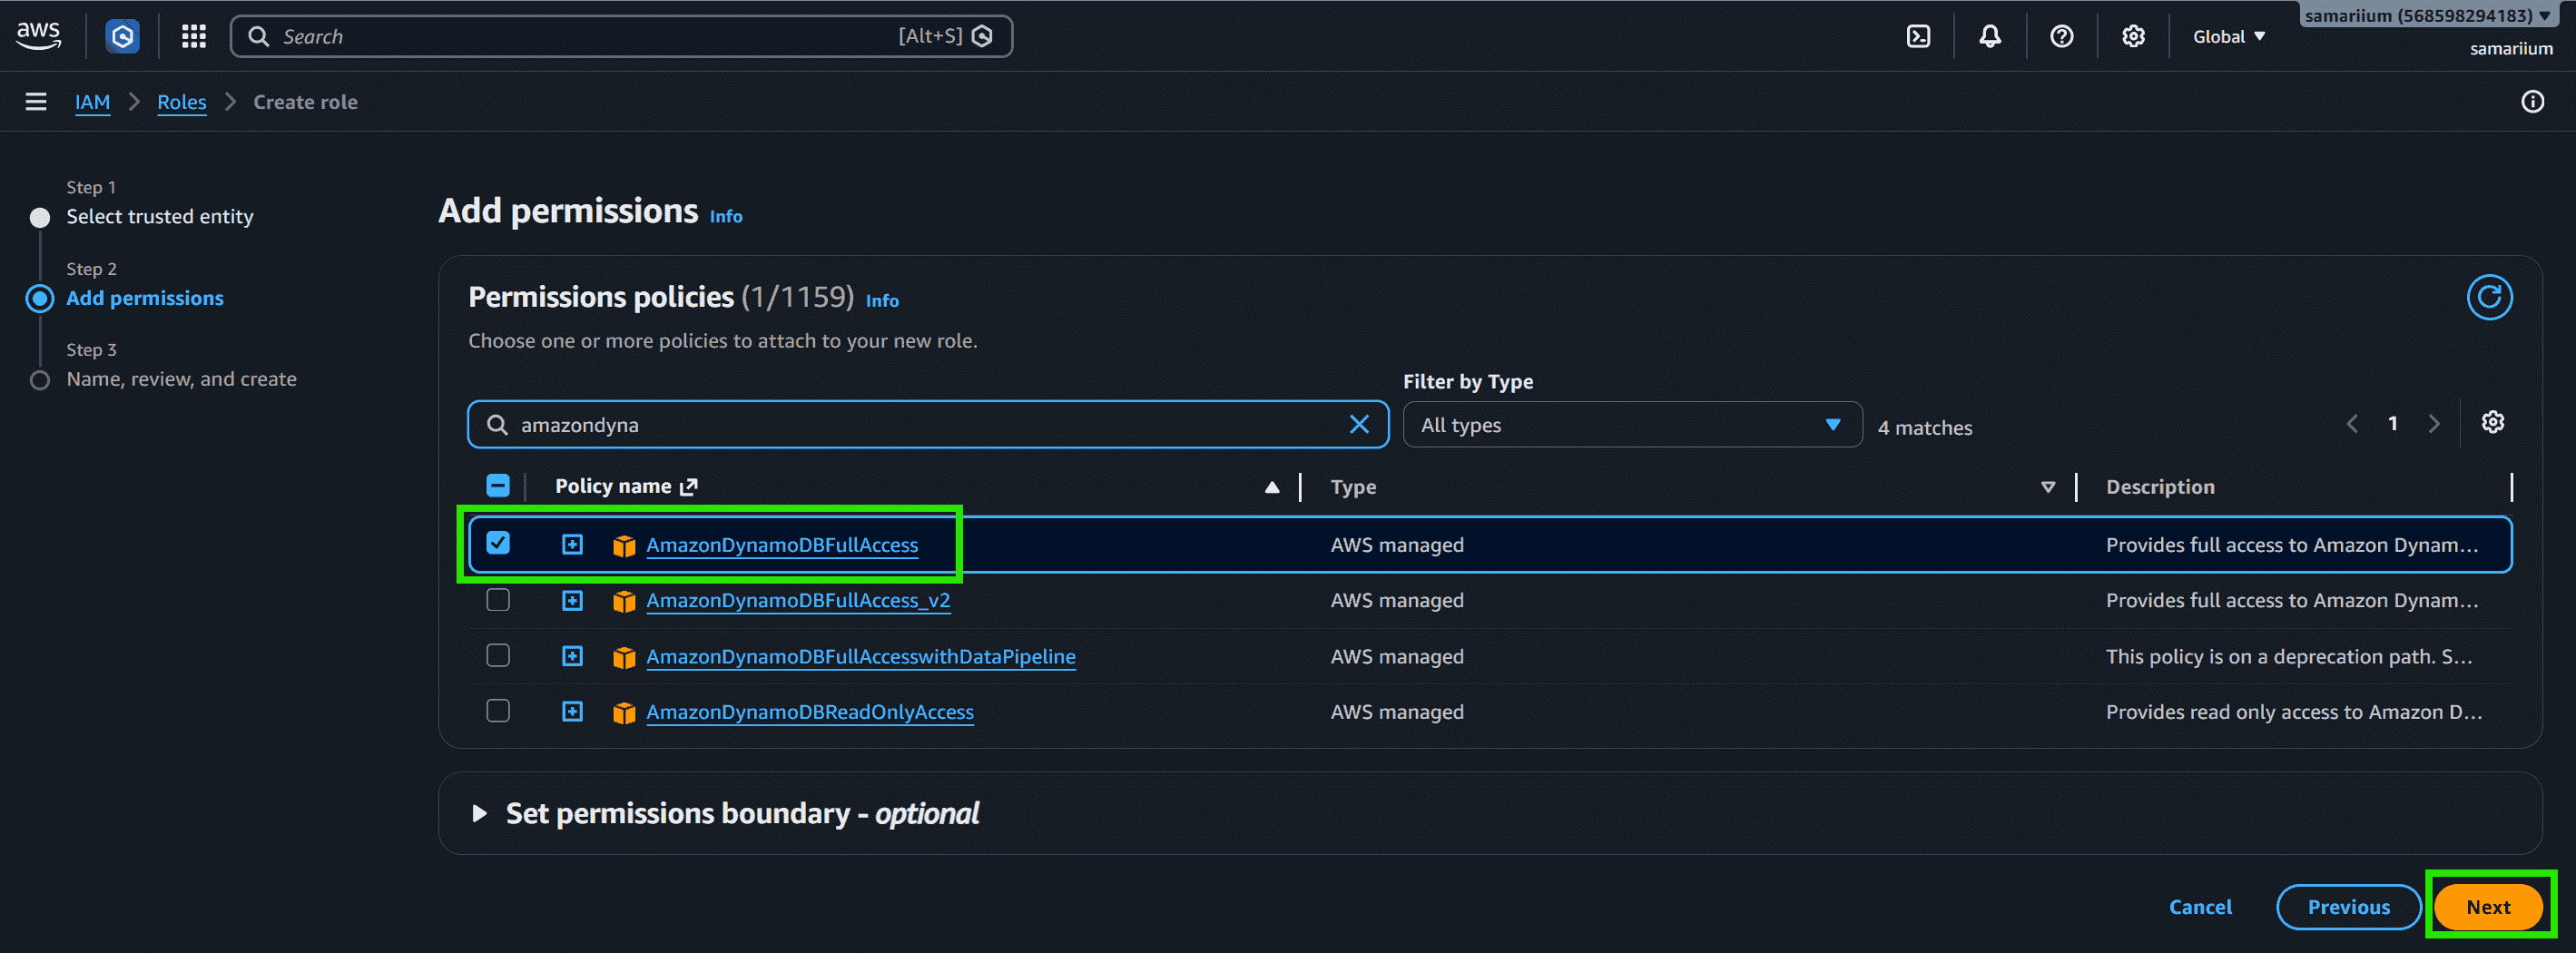2576x953 pixels.
Task: Click the AmazonDynamoDBReadOnlyAccess policy box icon
Action: click(x=624, y=713)
